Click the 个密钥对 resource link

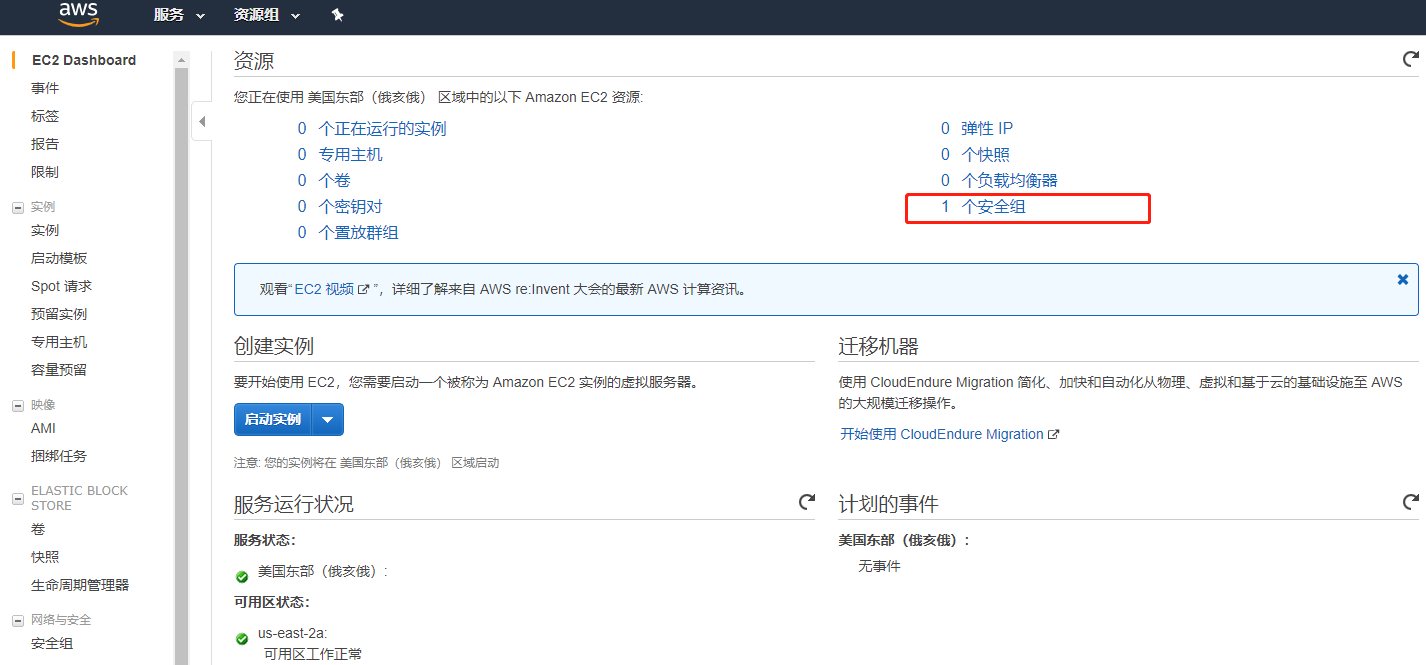(x=350, y=207)
